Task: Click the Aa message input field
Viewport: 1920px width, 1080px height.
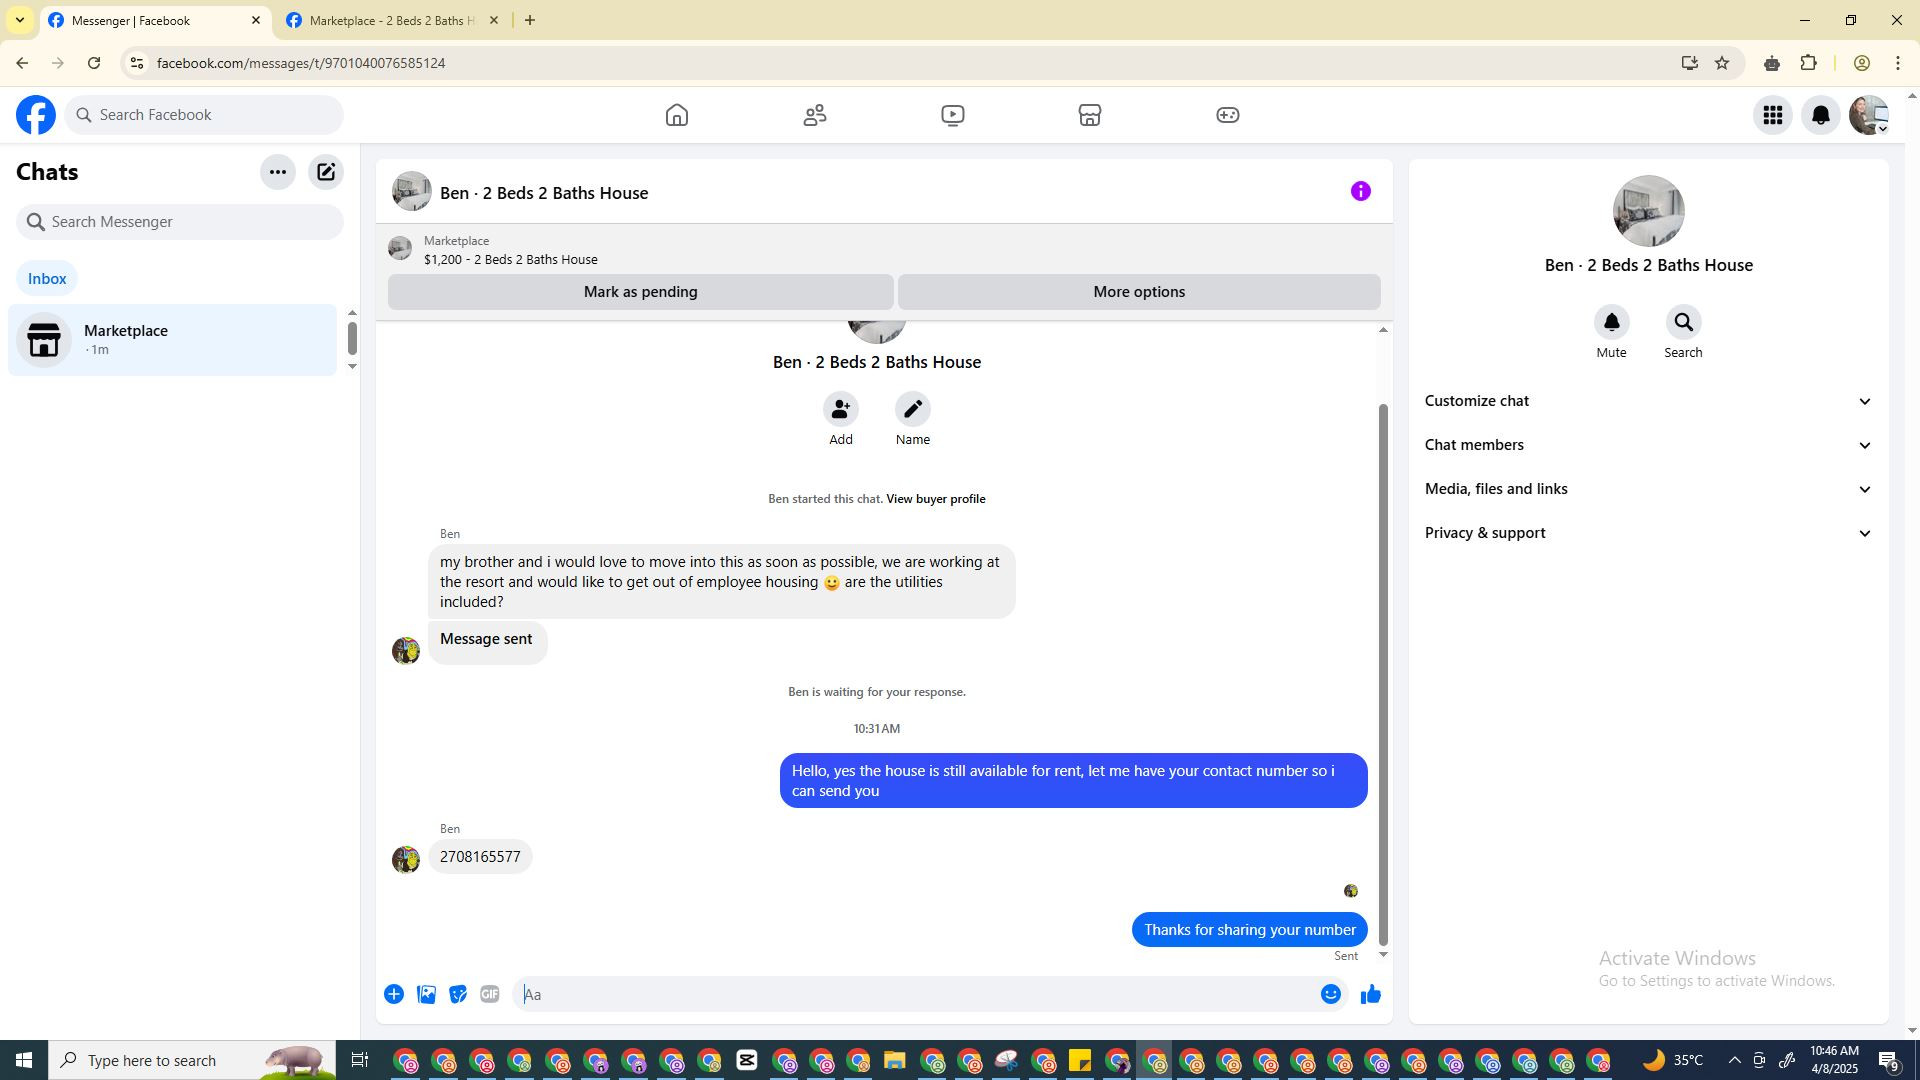Action: [x=915, y=994]
